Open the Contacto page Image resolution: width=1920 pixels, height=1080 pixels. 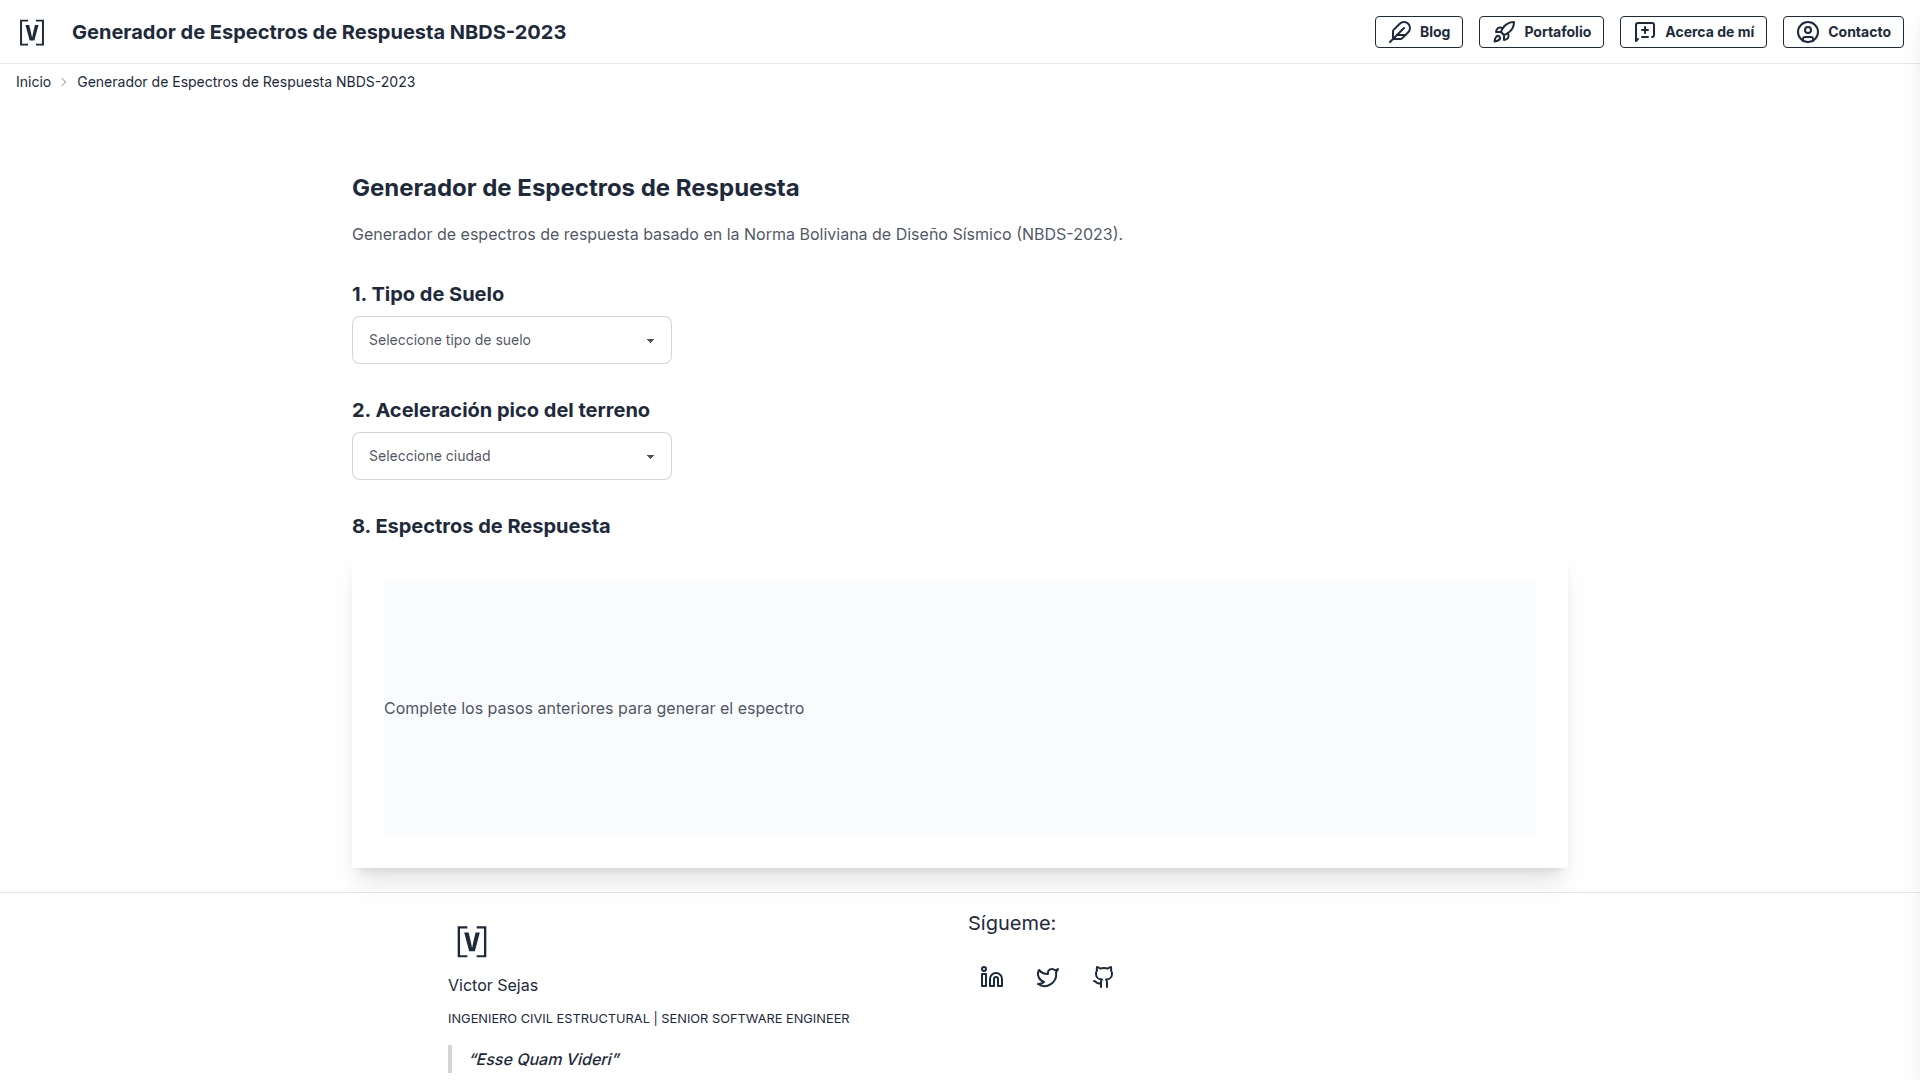tap(1843, 31)
